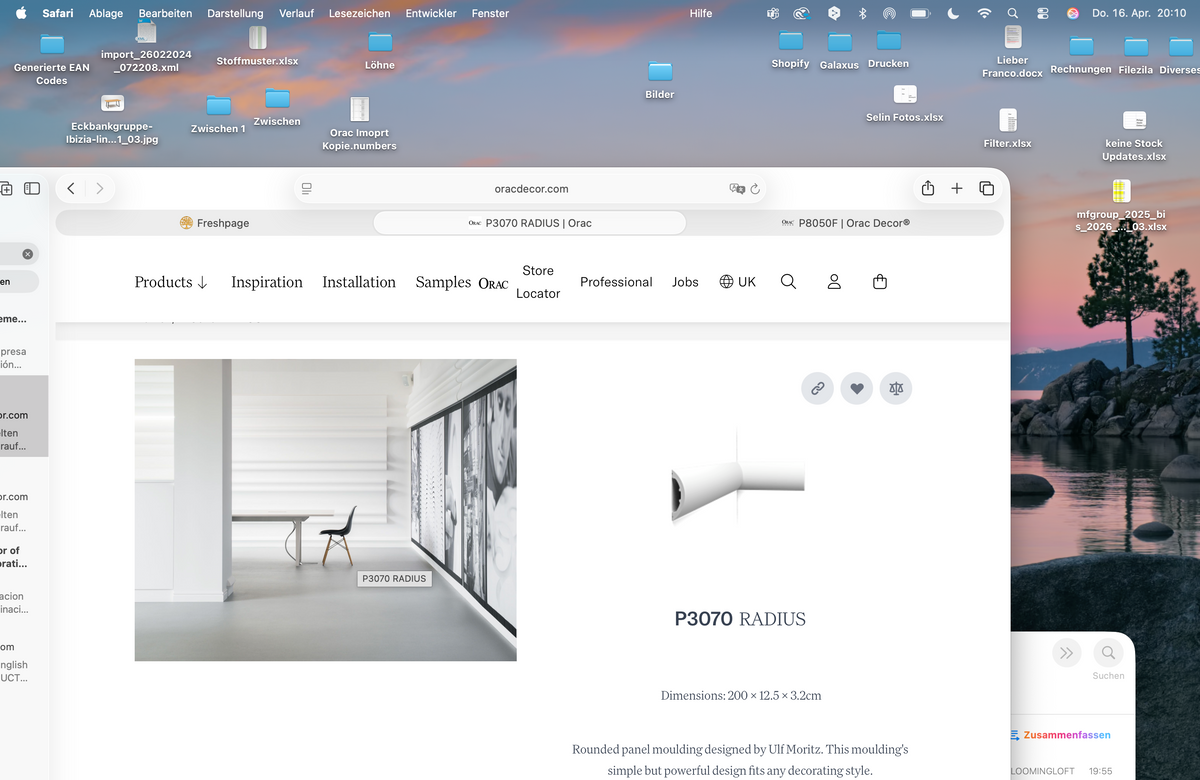
Task: Open the Samples page
Action: (x=443, y=282)
